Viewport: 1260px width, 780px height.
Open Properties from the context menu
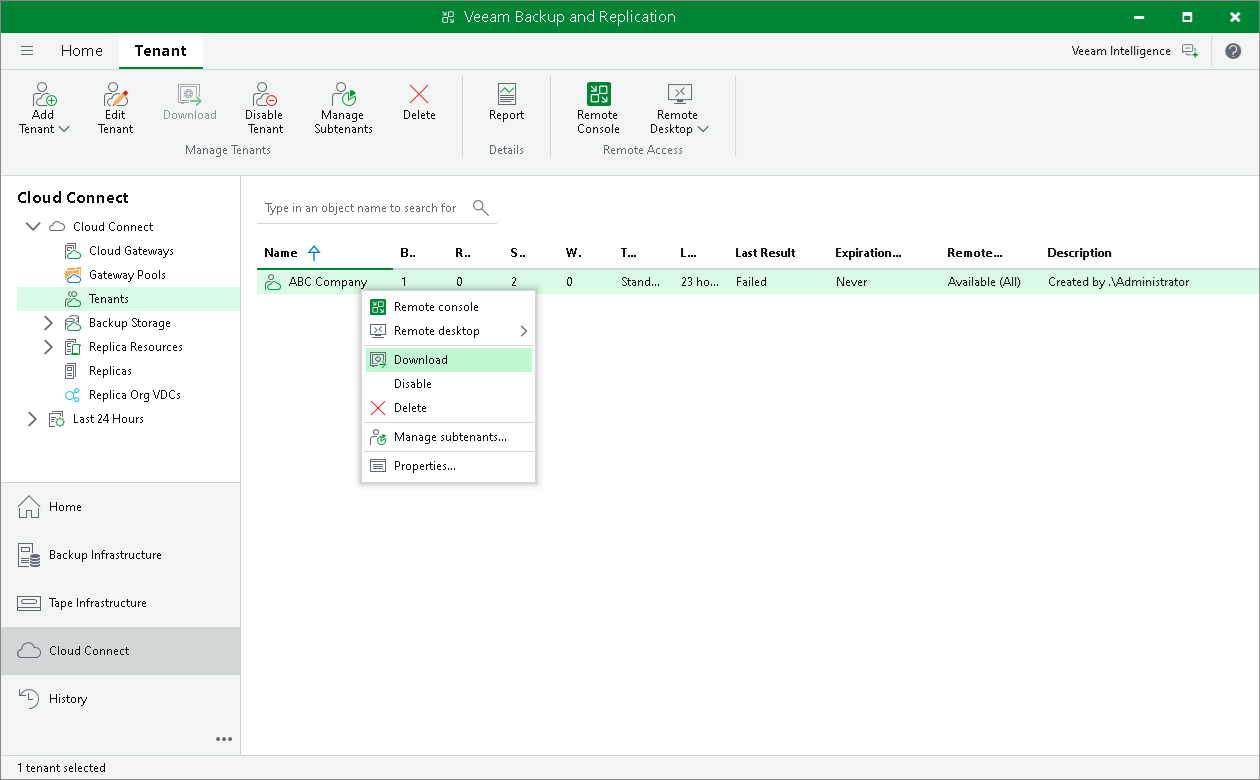point(449,466)
